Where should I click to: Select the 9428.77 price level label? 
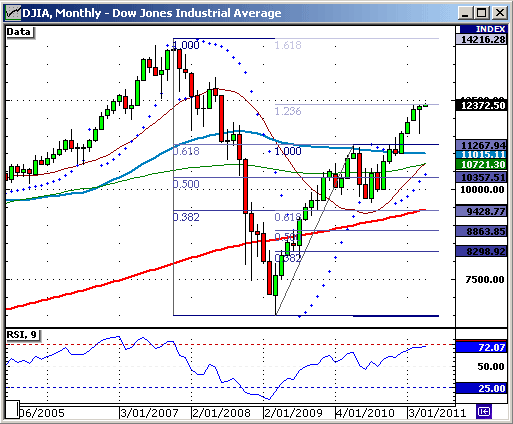[x=481, y=211]
